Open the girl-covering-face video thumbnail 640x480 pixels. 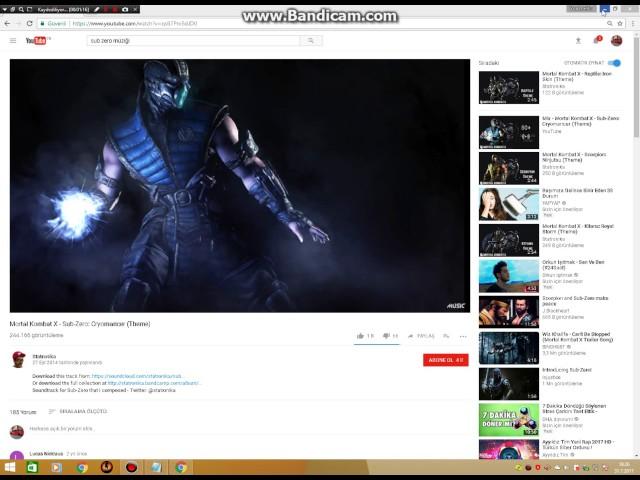509,204
